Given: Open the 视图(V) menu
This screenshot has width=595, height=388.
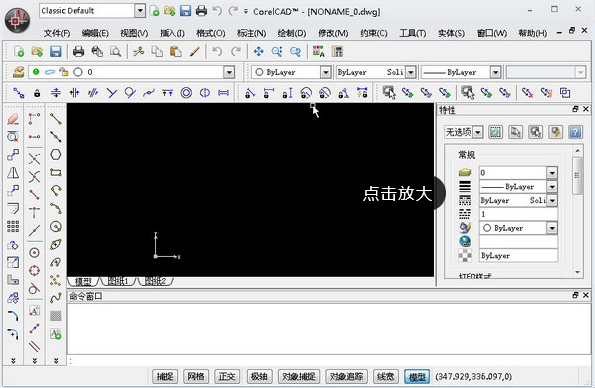Looking at the screenshot, I should [134, 33].
